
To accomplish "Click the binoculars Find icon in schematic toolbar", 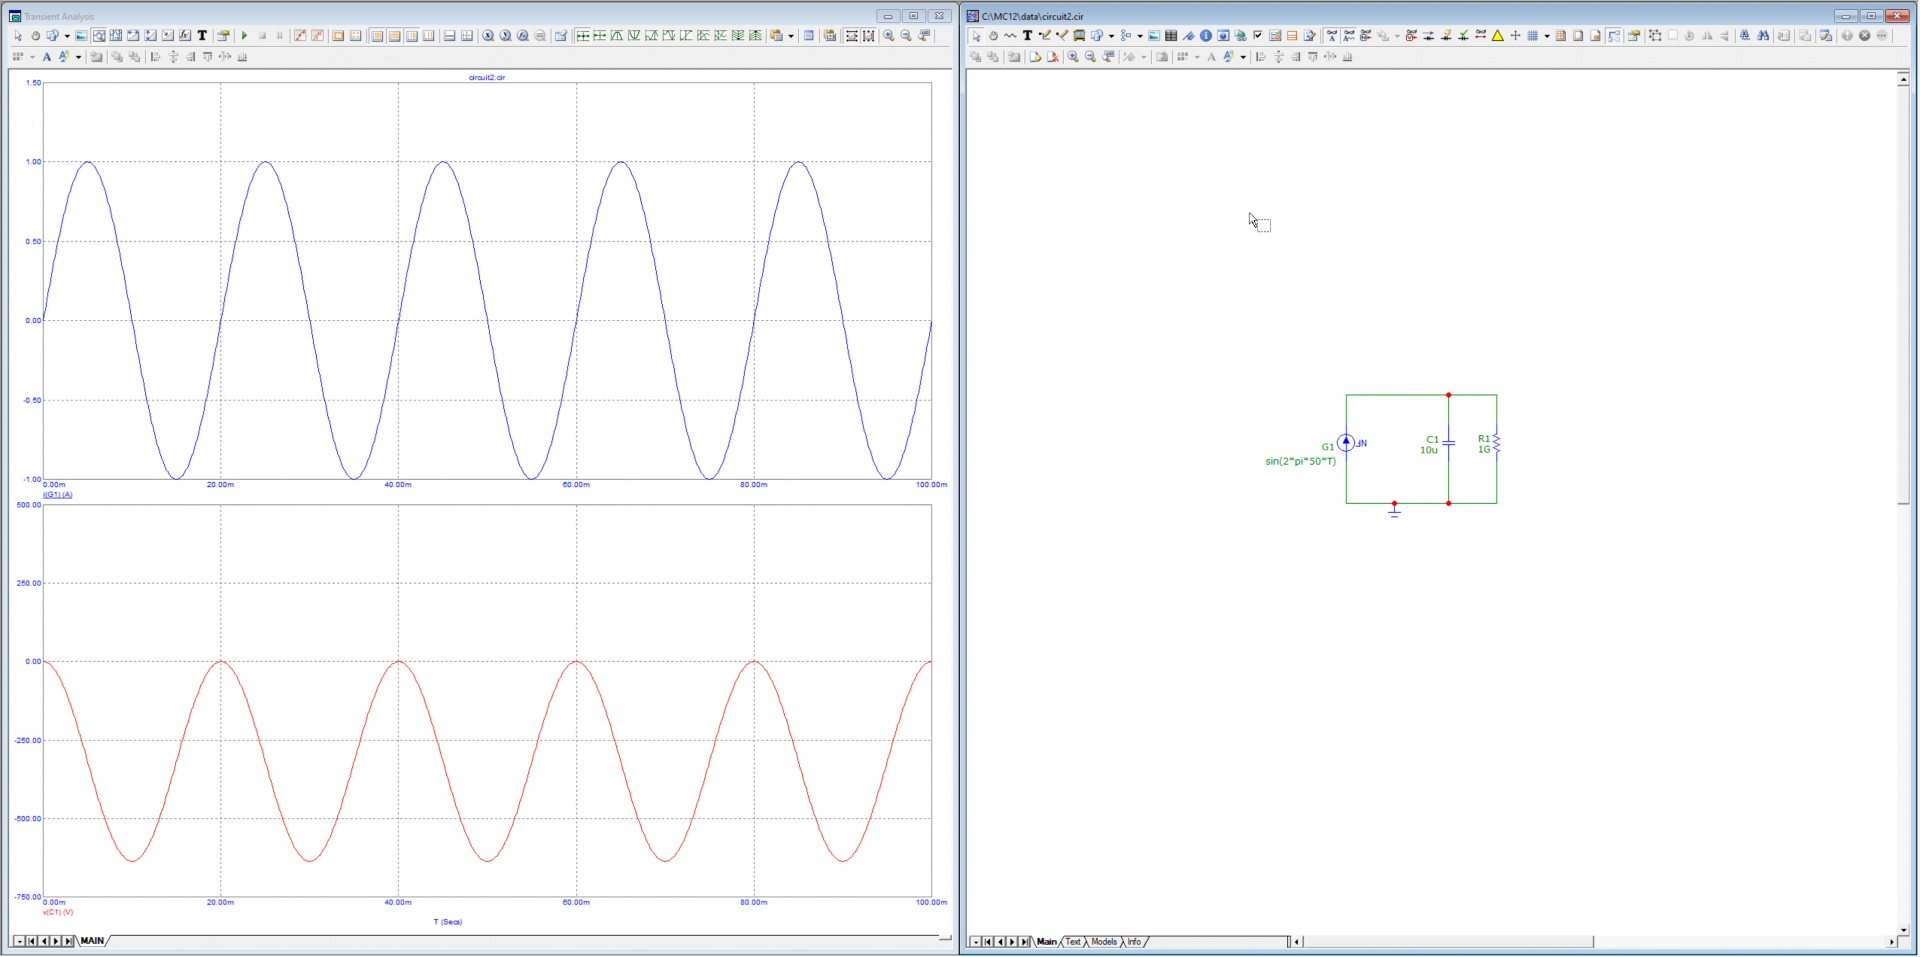I will [x=1763, y=35].
